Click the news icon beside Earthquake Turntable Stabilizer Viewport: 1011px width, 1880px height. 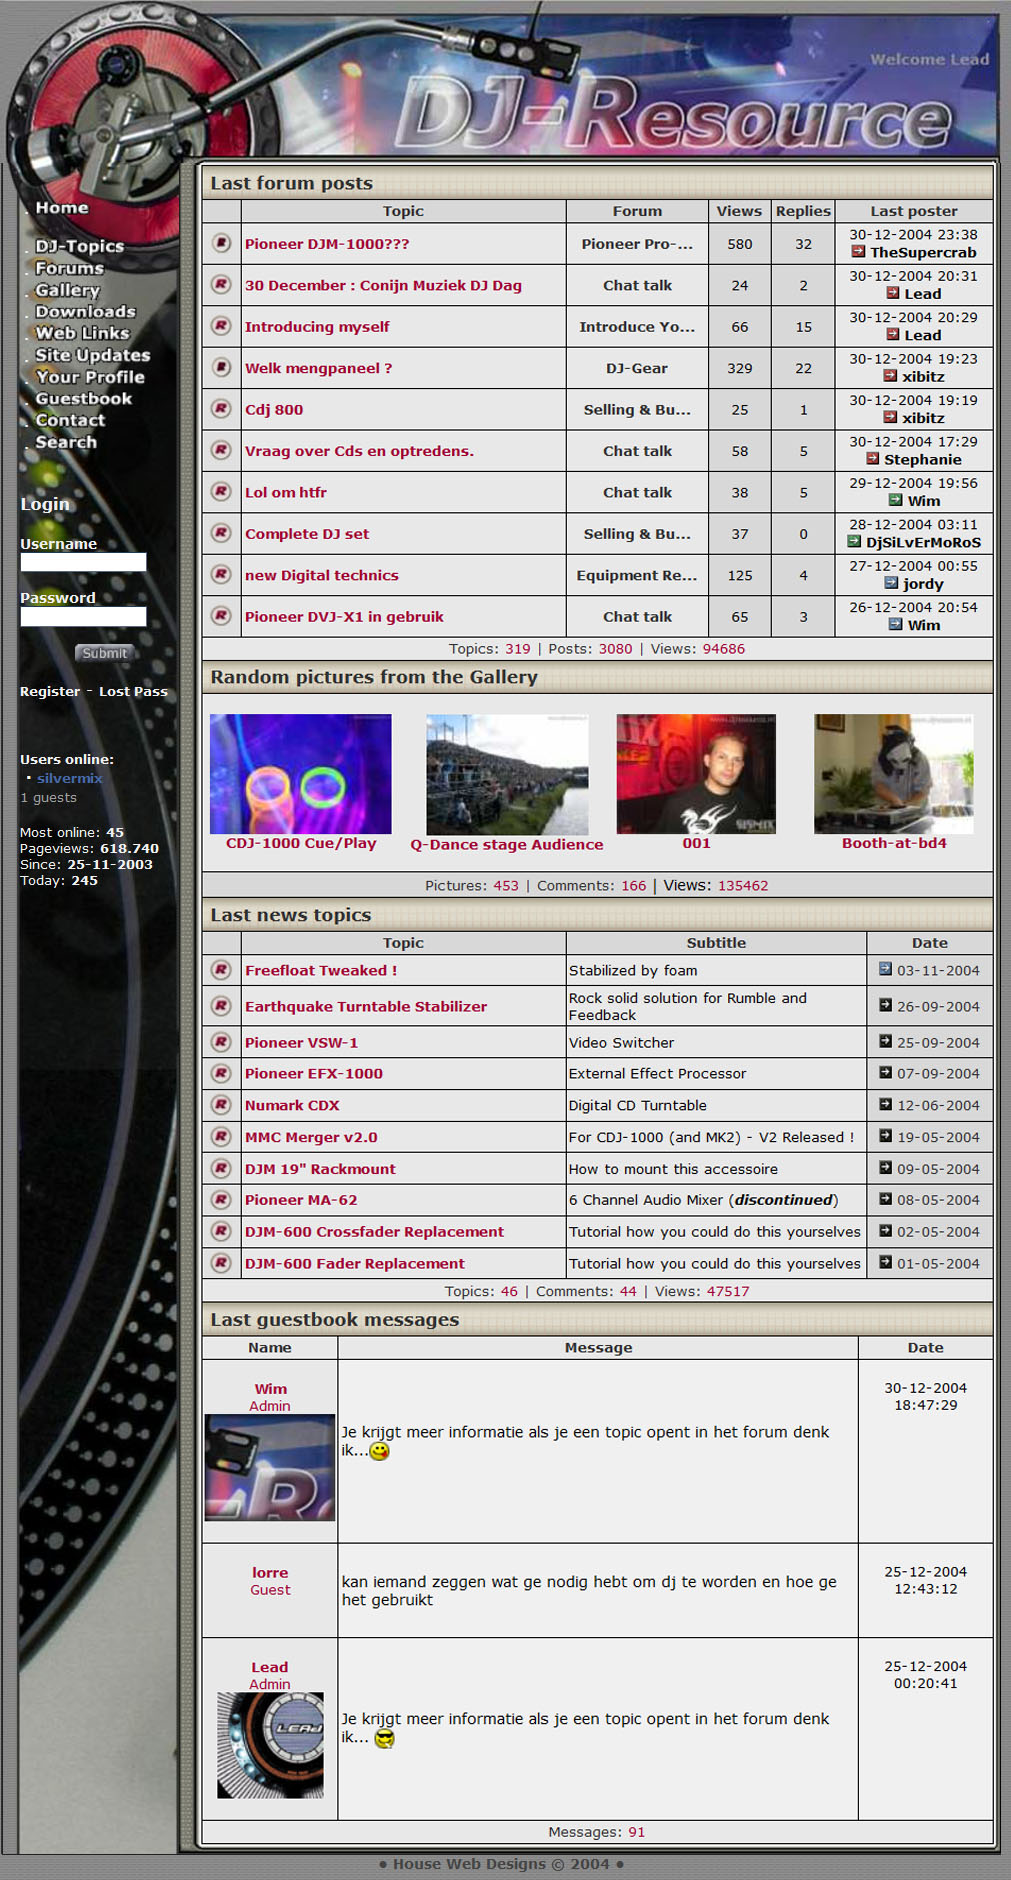(221, 1006)
